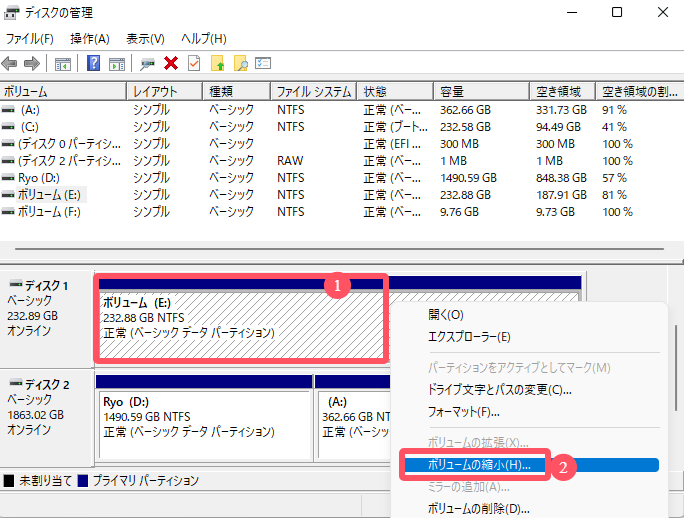Click free space value 94.49 GB
The image size is (684, 518).
tap(558, 127)
